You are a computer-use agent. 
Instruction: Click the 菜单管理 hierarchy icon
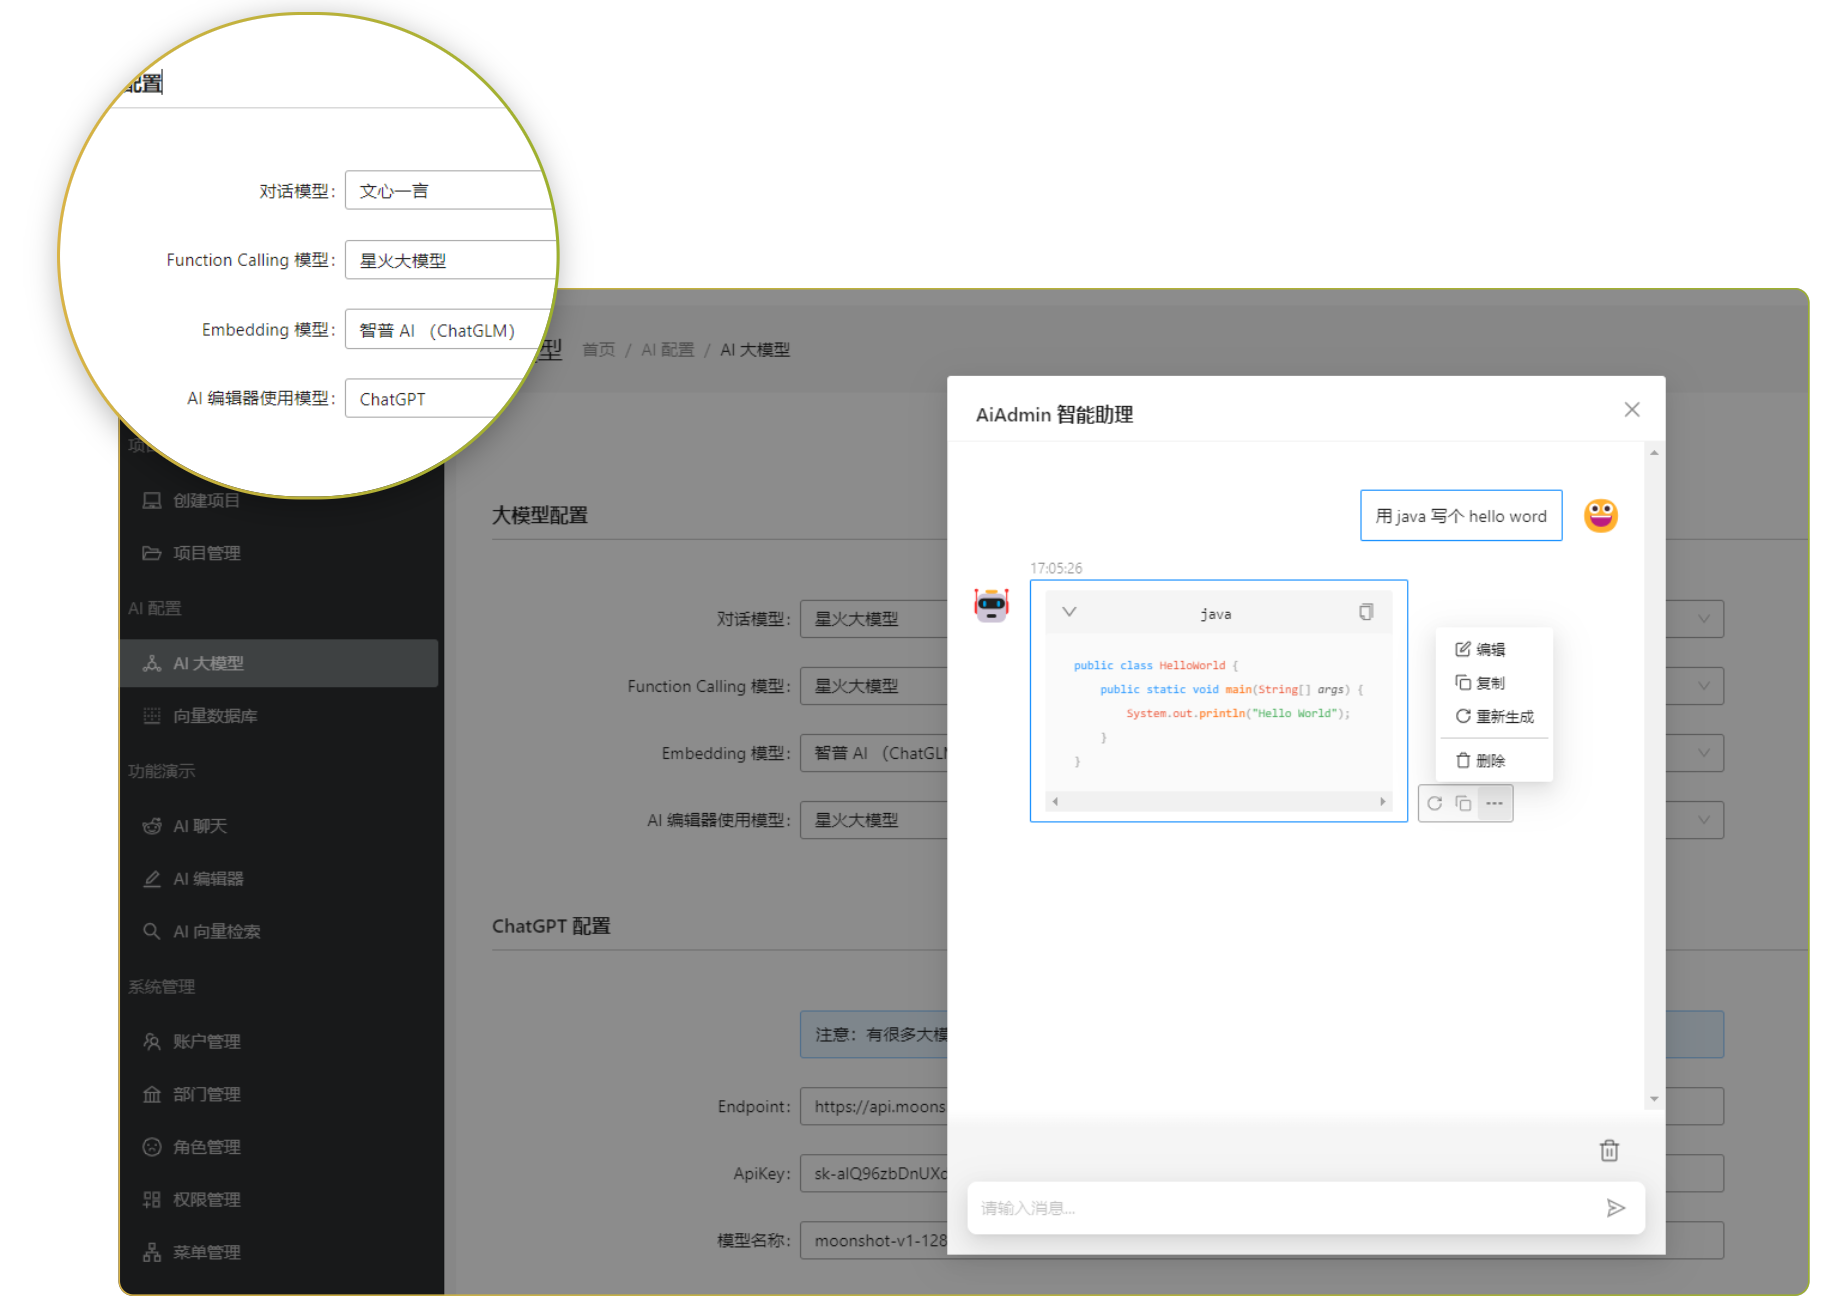pos(152,1252)
